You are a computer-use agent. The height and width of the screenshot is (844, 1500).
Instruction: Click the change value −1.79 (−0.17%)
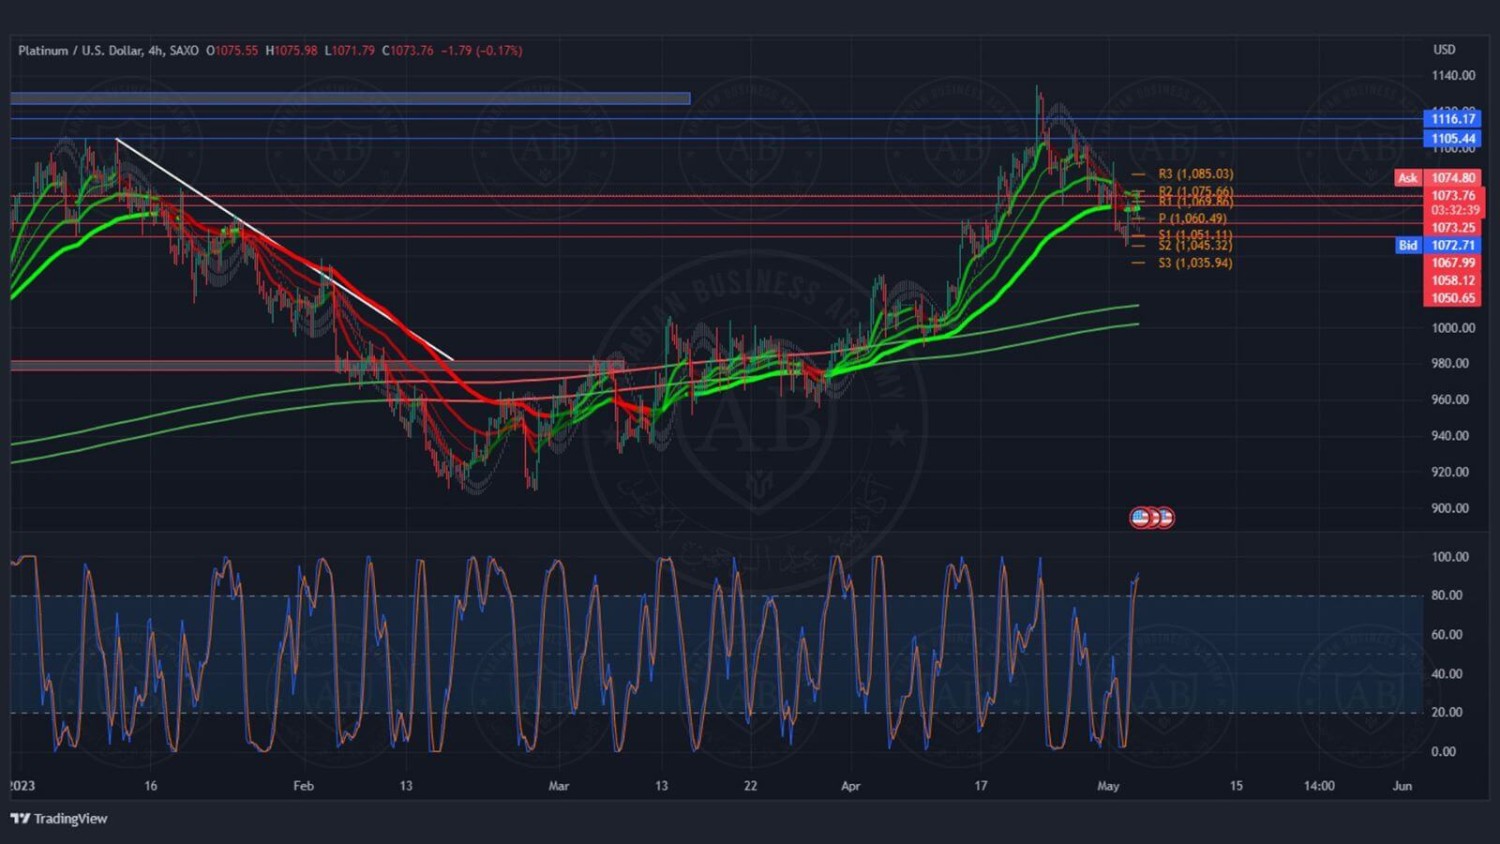482,50
